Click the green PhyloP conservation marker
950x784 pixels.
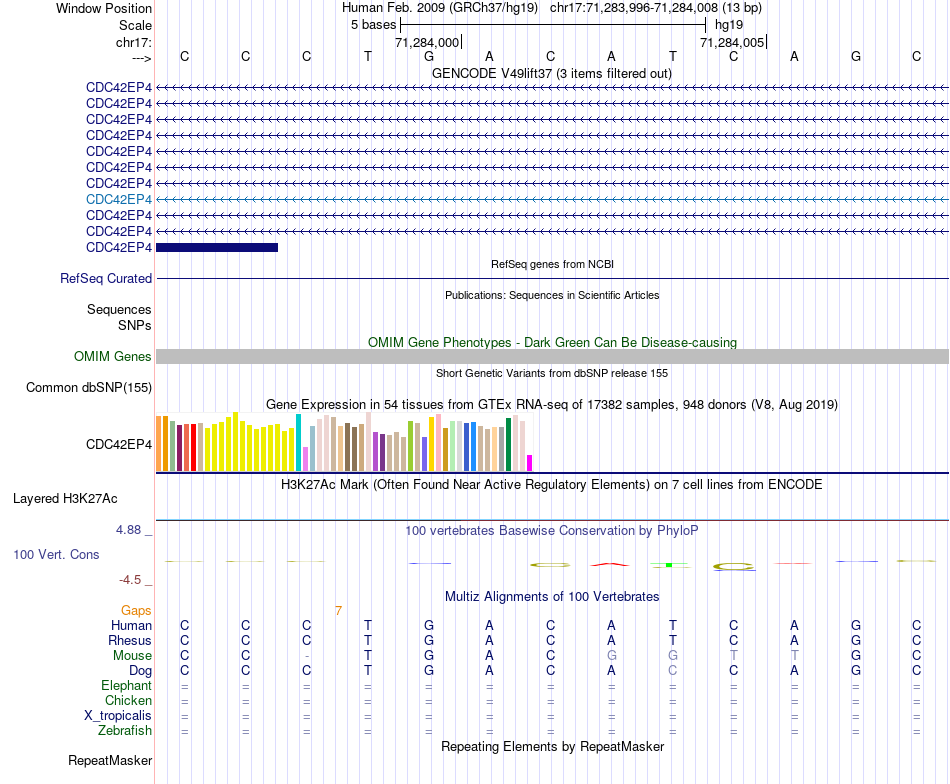point(669,565)
